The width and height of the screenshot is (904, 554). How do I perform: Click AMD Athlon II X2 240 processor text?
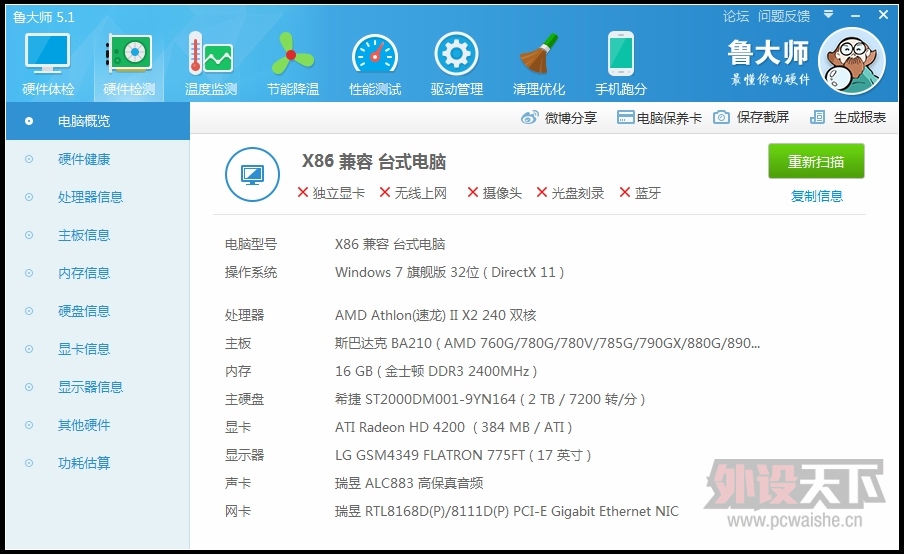(x=436, y=315)
